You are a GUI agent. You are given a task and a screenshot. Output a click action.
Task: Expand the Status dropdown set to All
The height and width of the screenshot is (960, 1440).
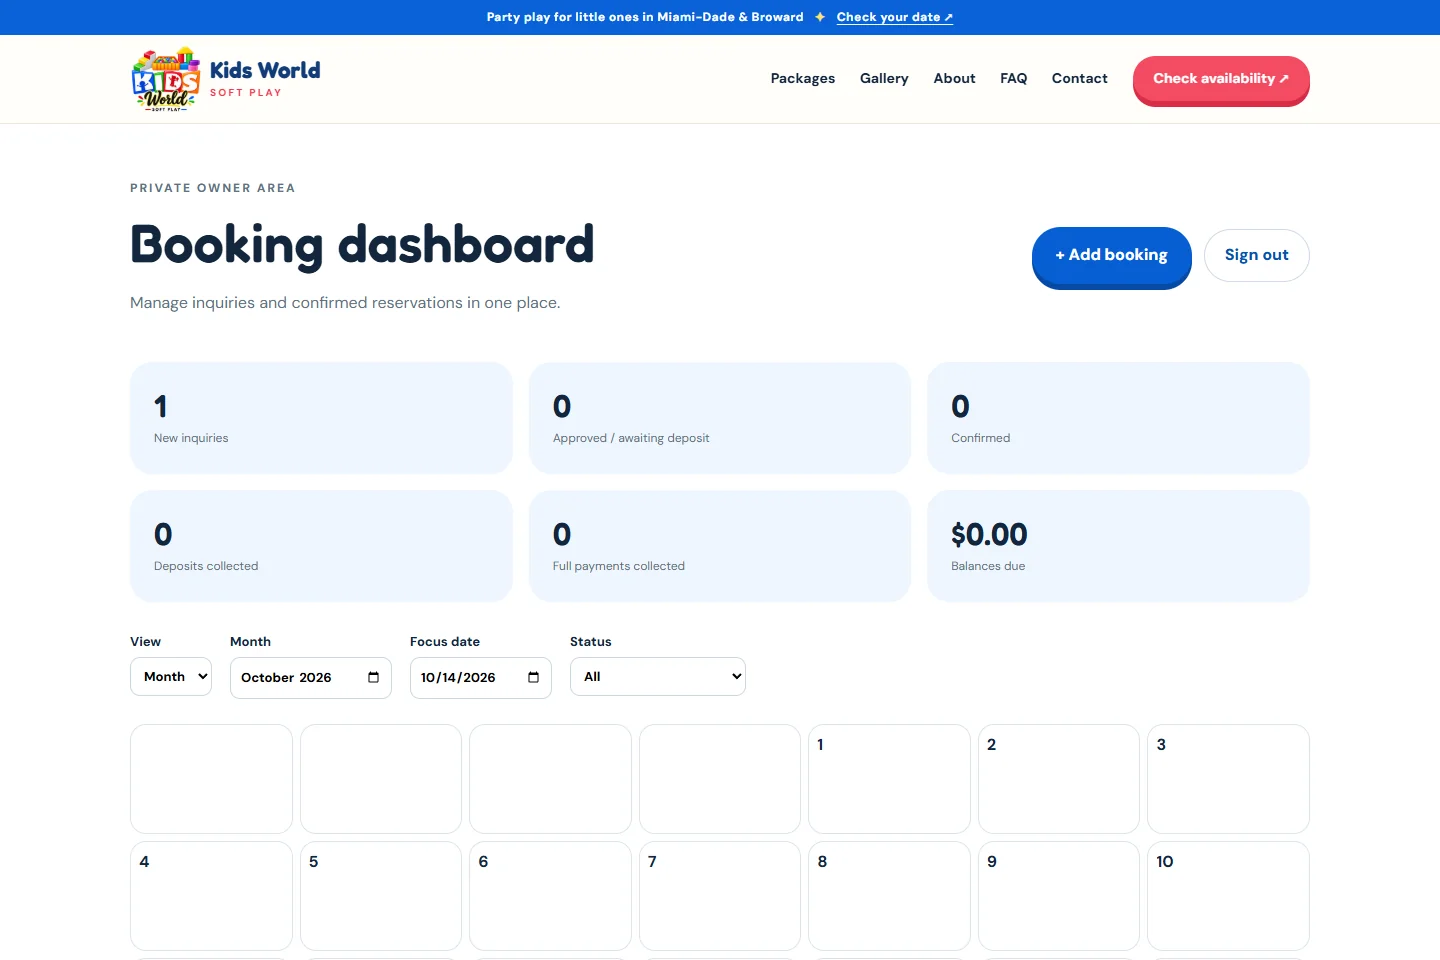[x=658, y=676]
